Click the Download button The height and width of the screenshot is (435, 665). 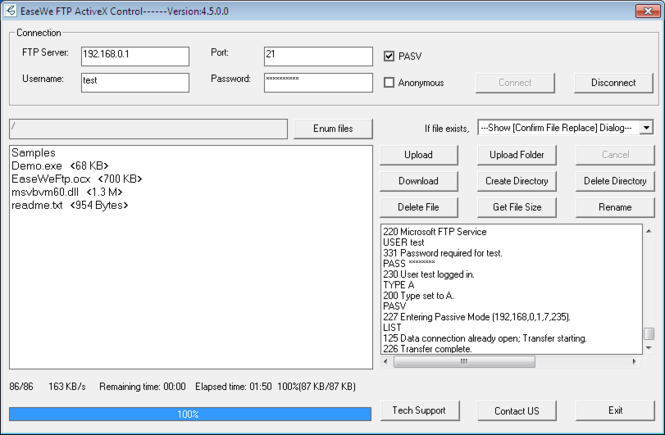(x=419, y=181)
